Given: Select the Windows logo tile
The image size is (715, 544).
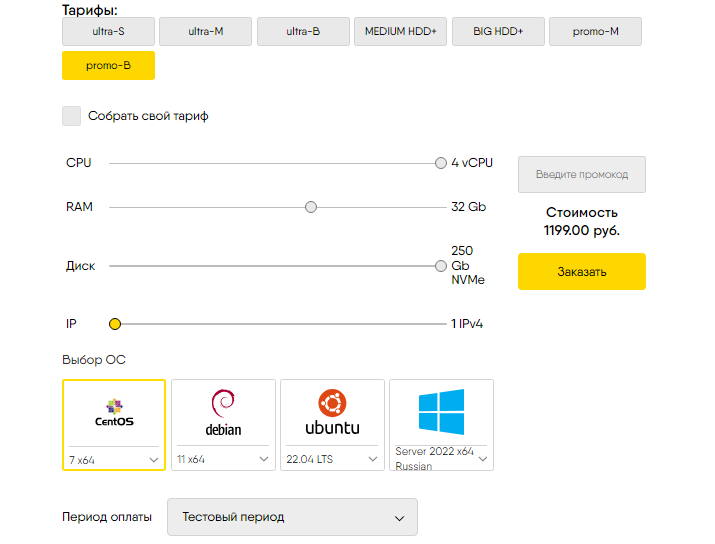Looking at the screenshot, I should click(x=441, y=412).
